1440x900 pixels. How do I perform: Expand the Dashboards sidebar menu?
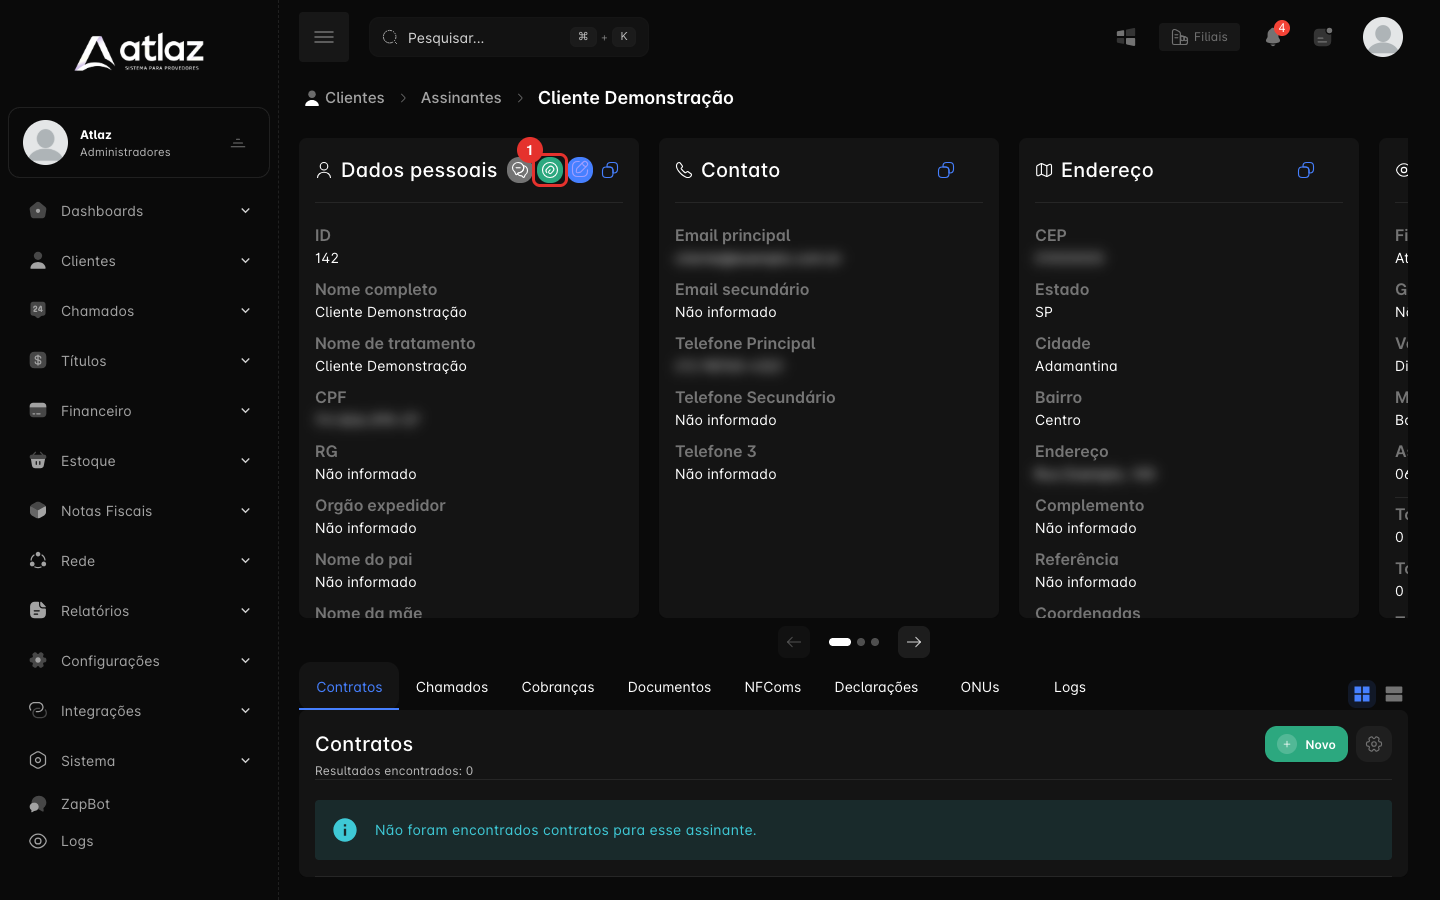140,211
